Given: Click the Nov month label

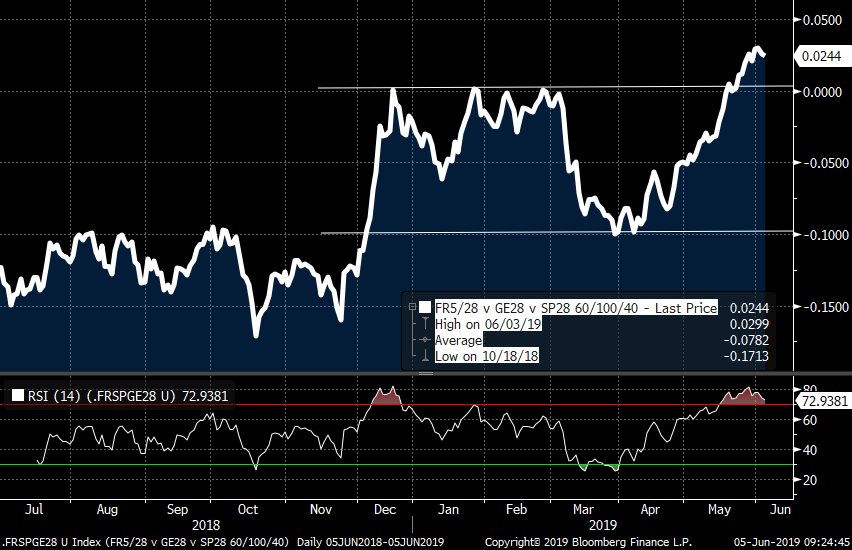Looking at the screenshot, I should 321,509.
